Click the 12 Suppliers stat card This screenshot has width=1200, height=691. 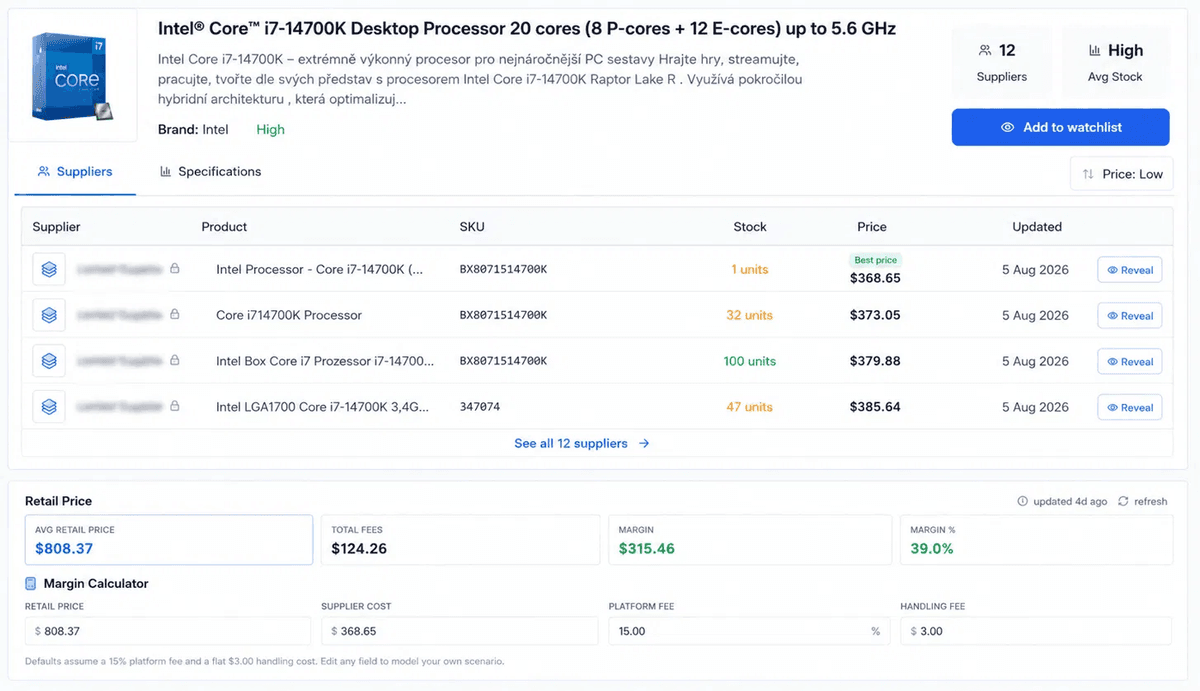pos(1001,62)
